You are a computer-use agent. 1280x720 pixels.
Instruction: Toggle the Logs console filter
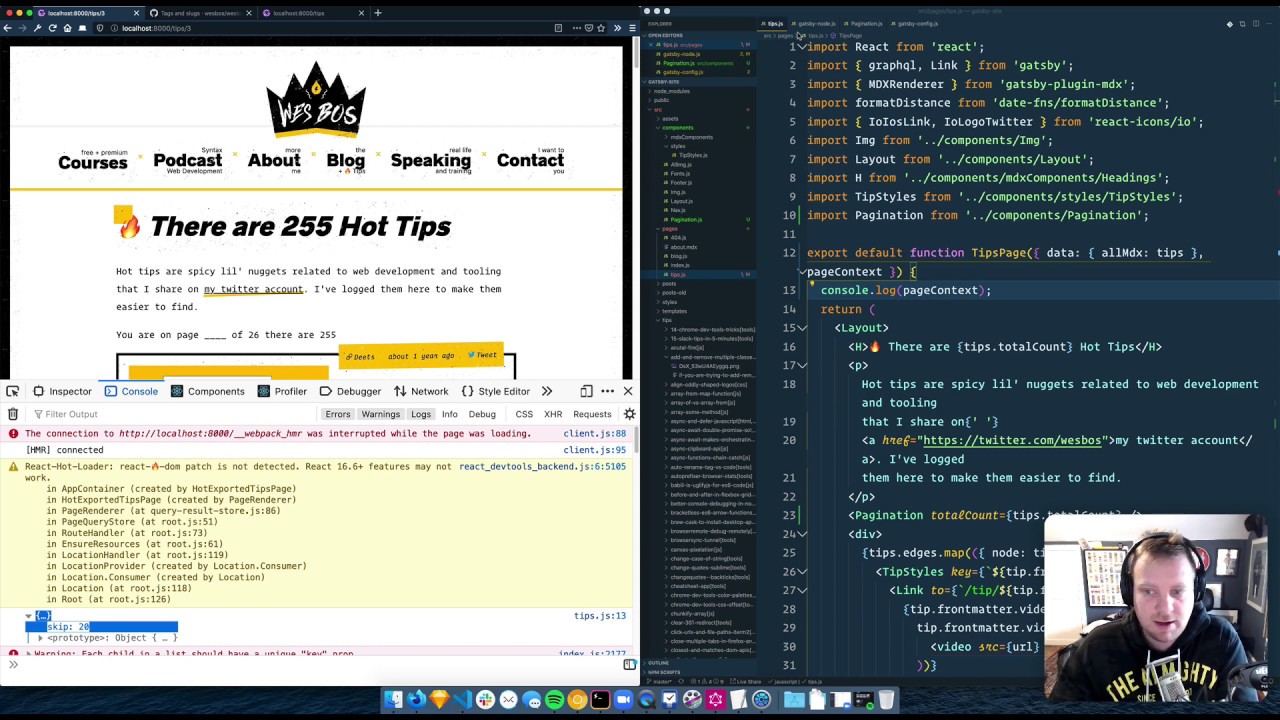click(421, 414)
